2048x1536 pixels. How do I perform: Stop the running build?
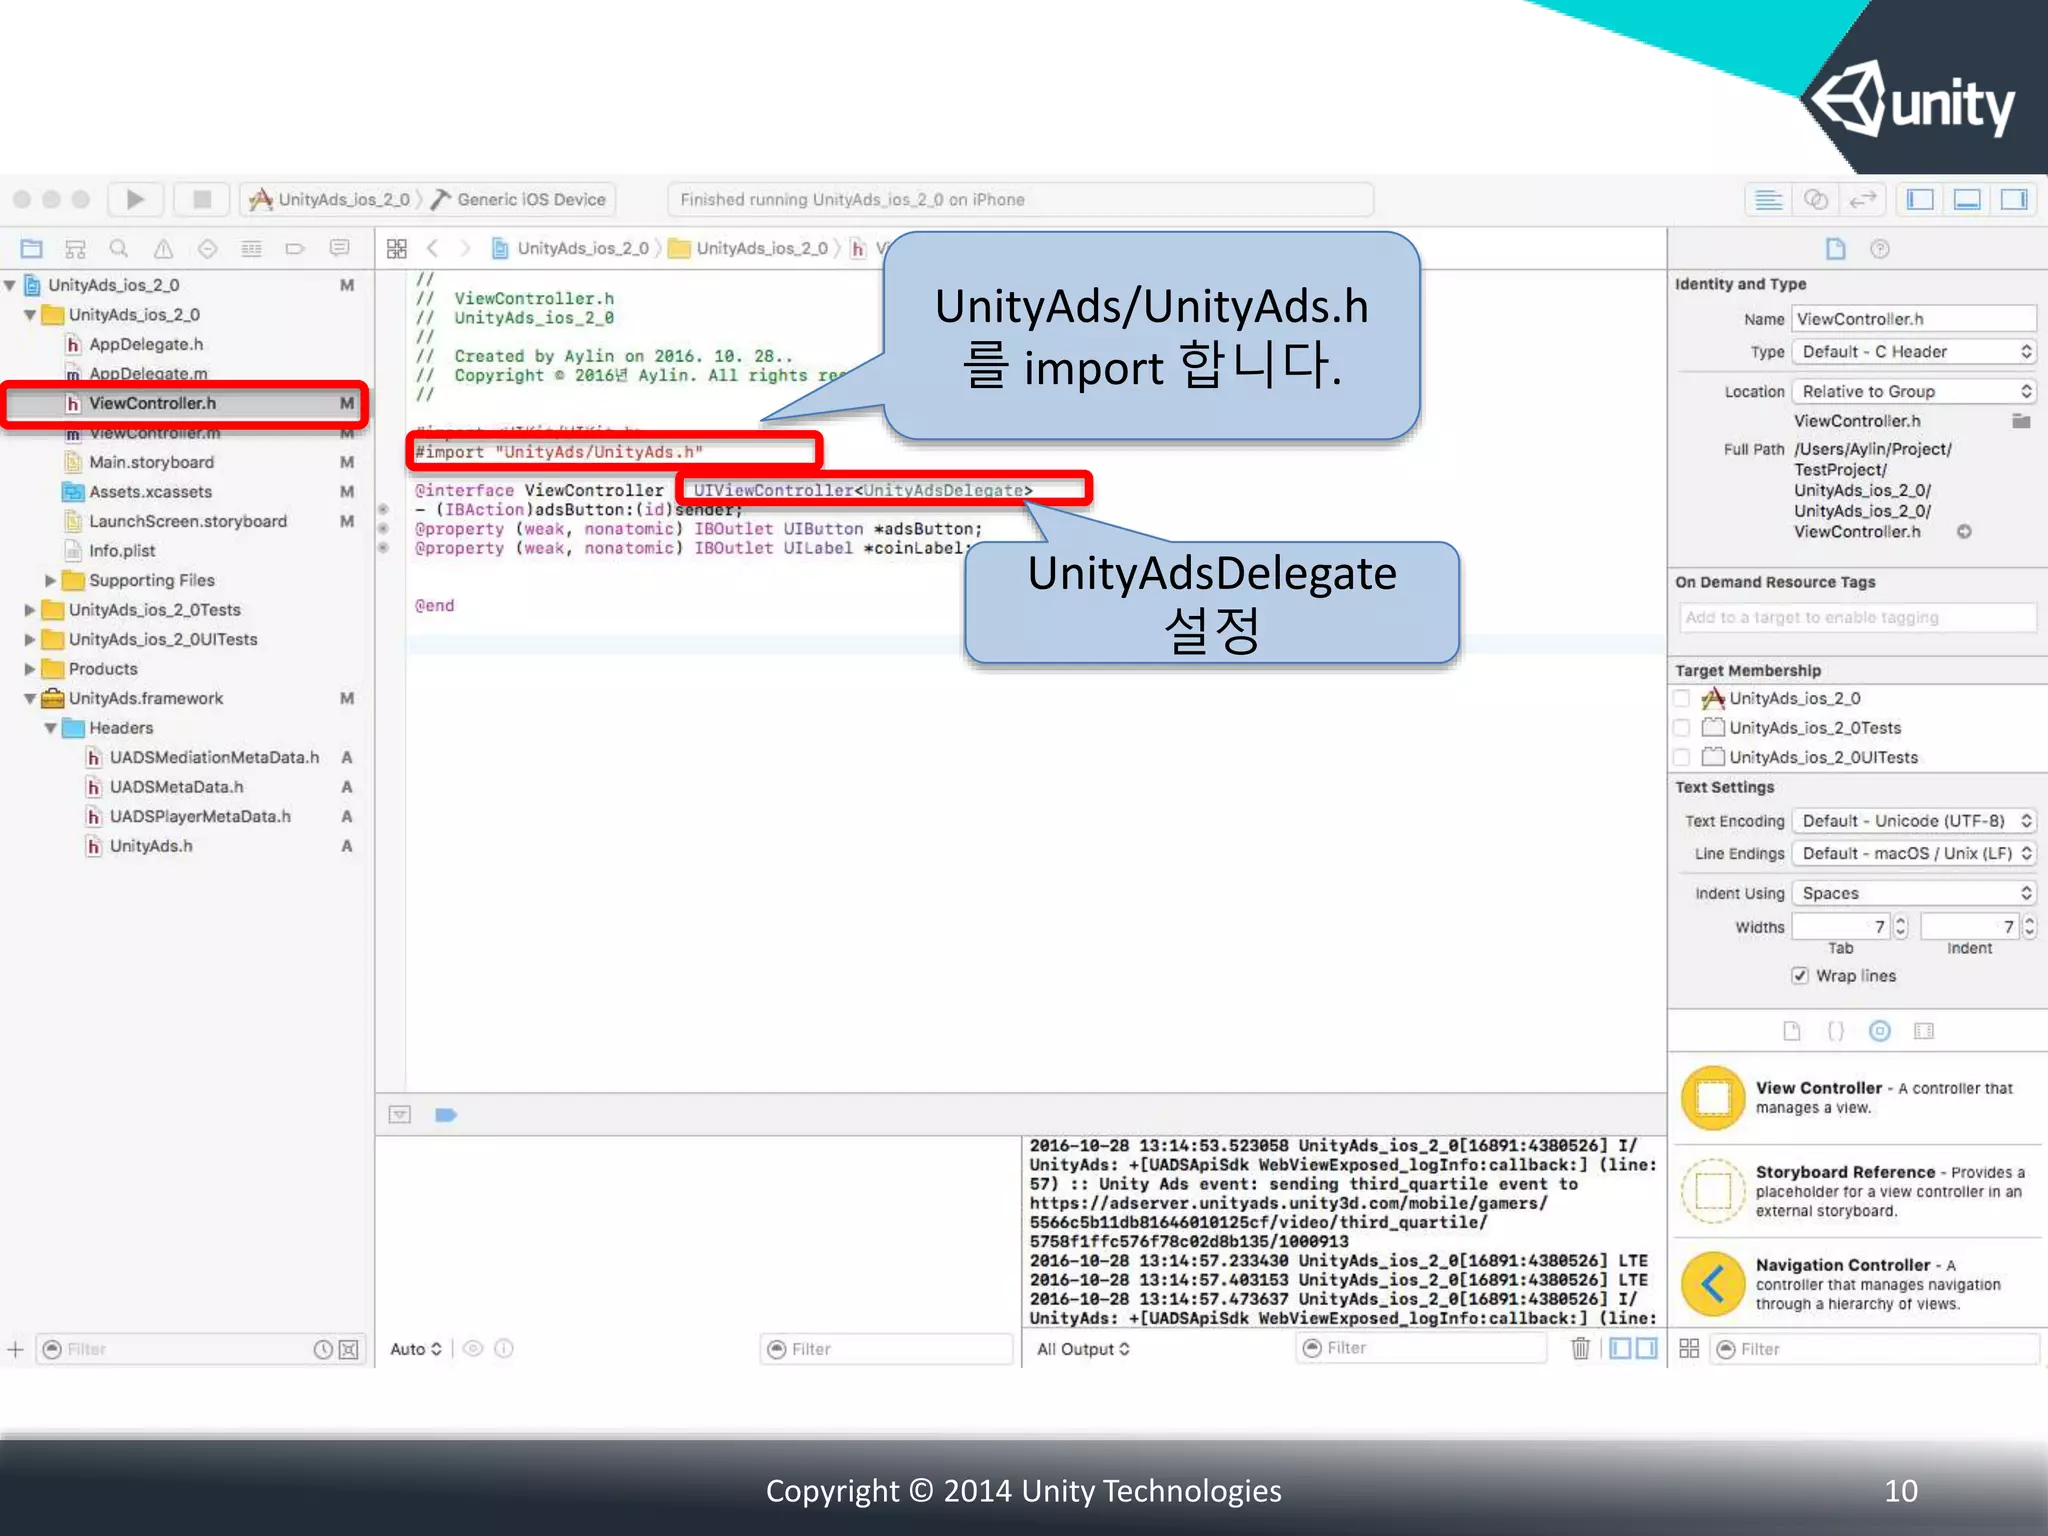point(202,199)
